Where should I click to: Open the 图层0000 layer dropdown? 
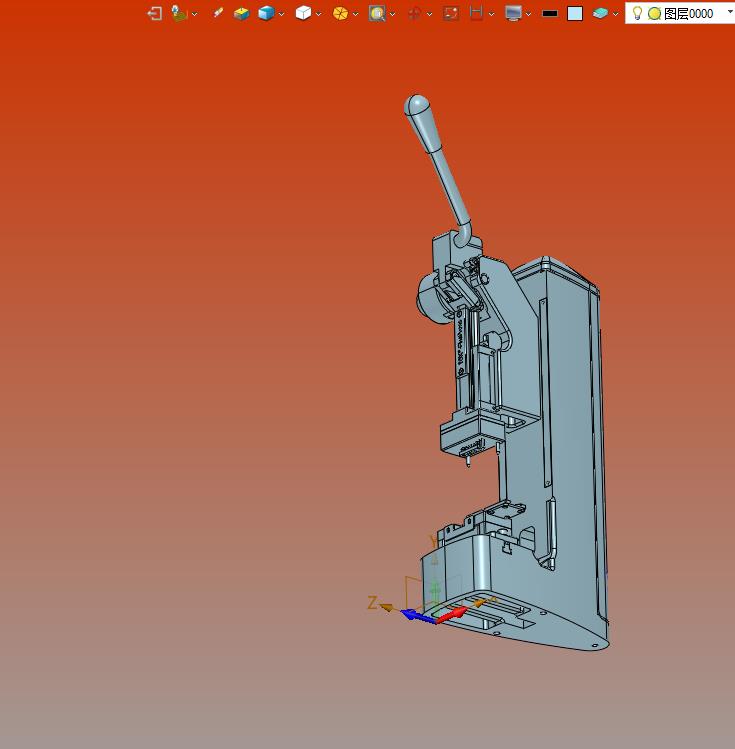coord(731,11)
